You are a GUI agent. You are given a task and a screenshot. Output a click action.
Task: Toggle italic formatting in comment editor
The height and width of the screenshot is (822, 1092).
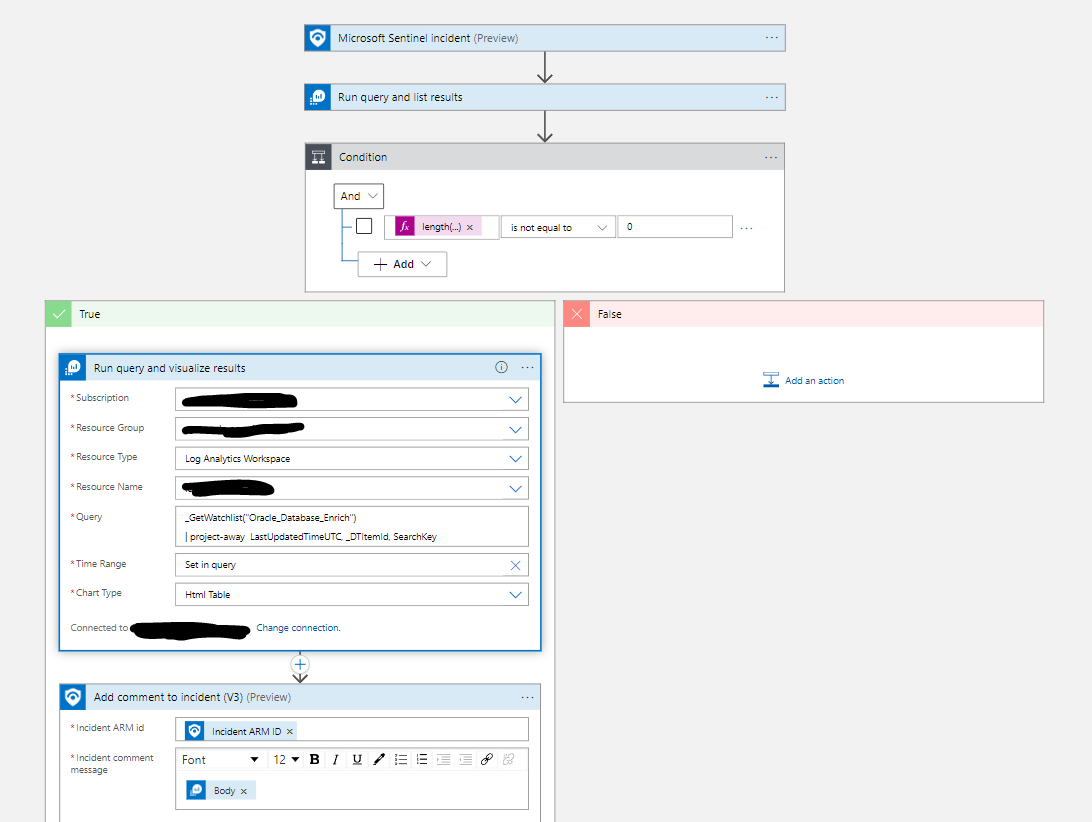tap(336, 760)
